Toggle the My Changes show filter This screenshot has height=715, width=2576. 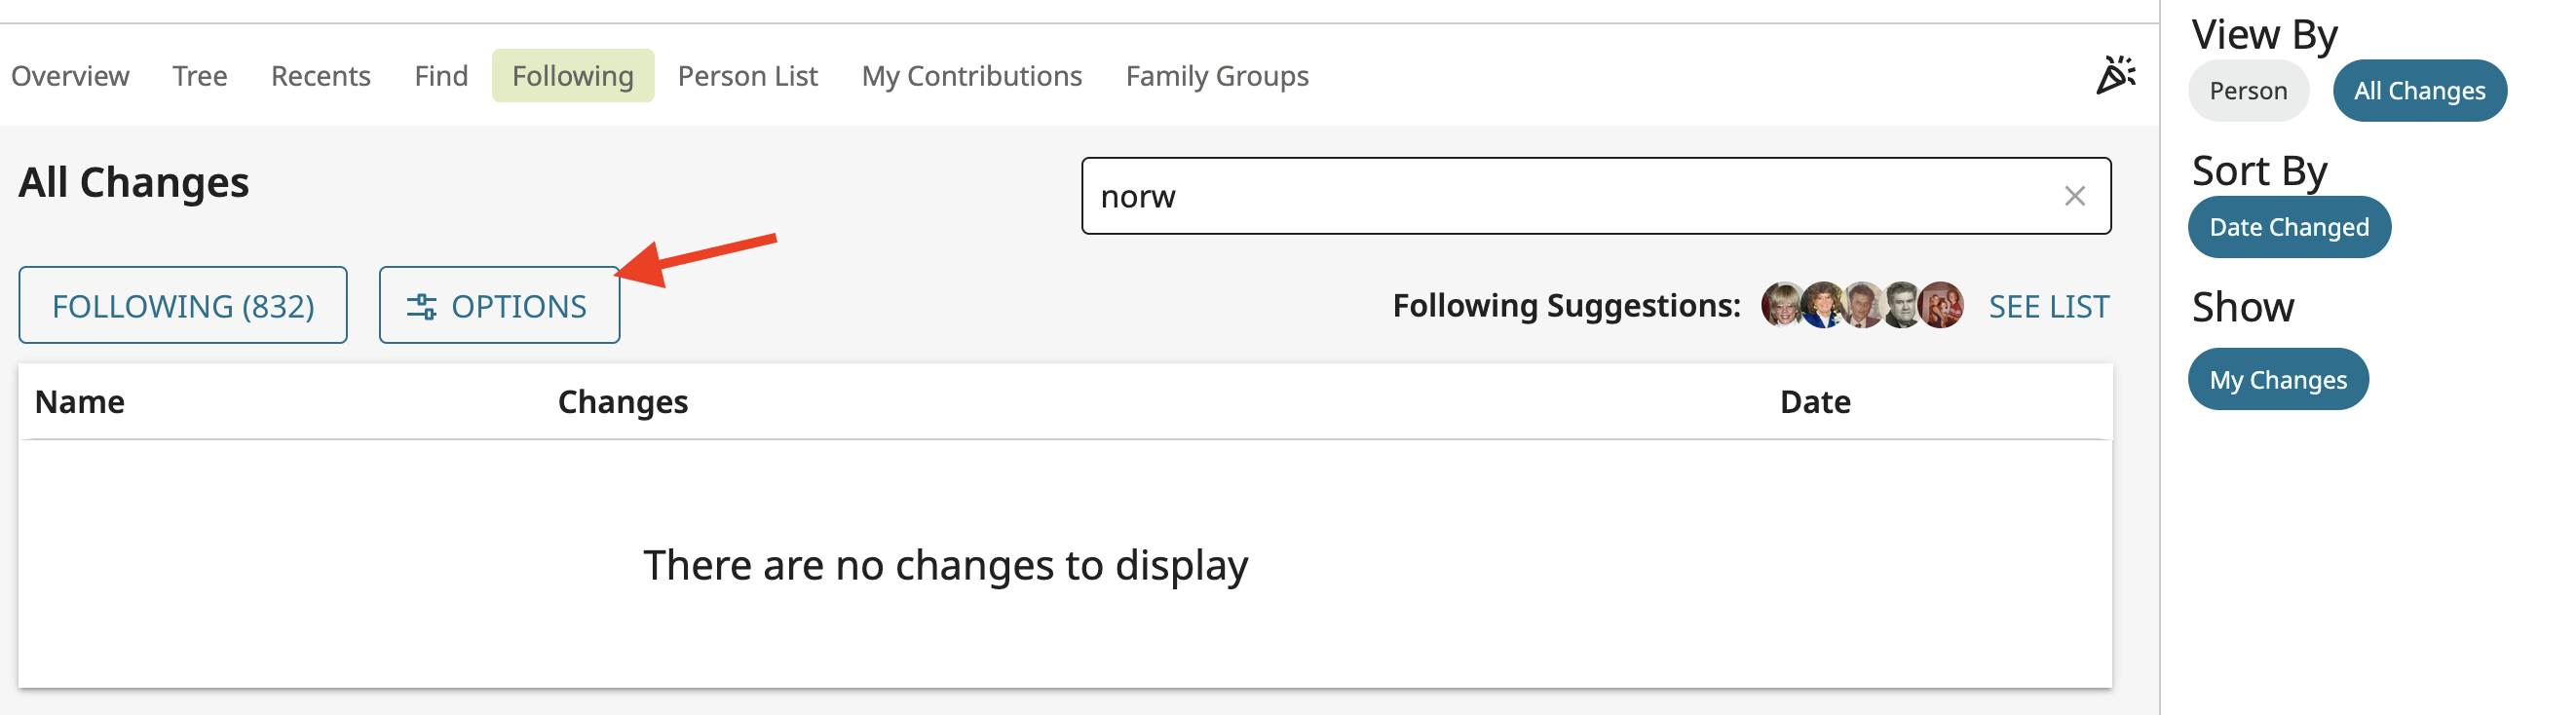tap(2277, 380)
